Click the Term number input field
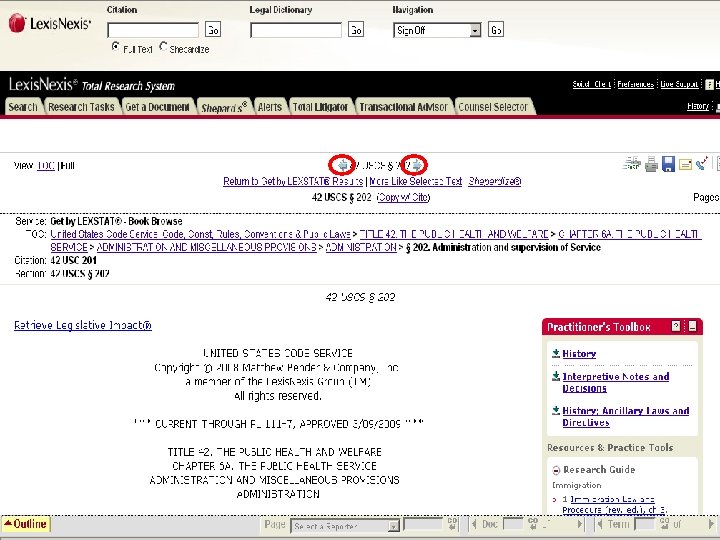The image size is (720, 540). pyautogui.click(x=645, y=524)
